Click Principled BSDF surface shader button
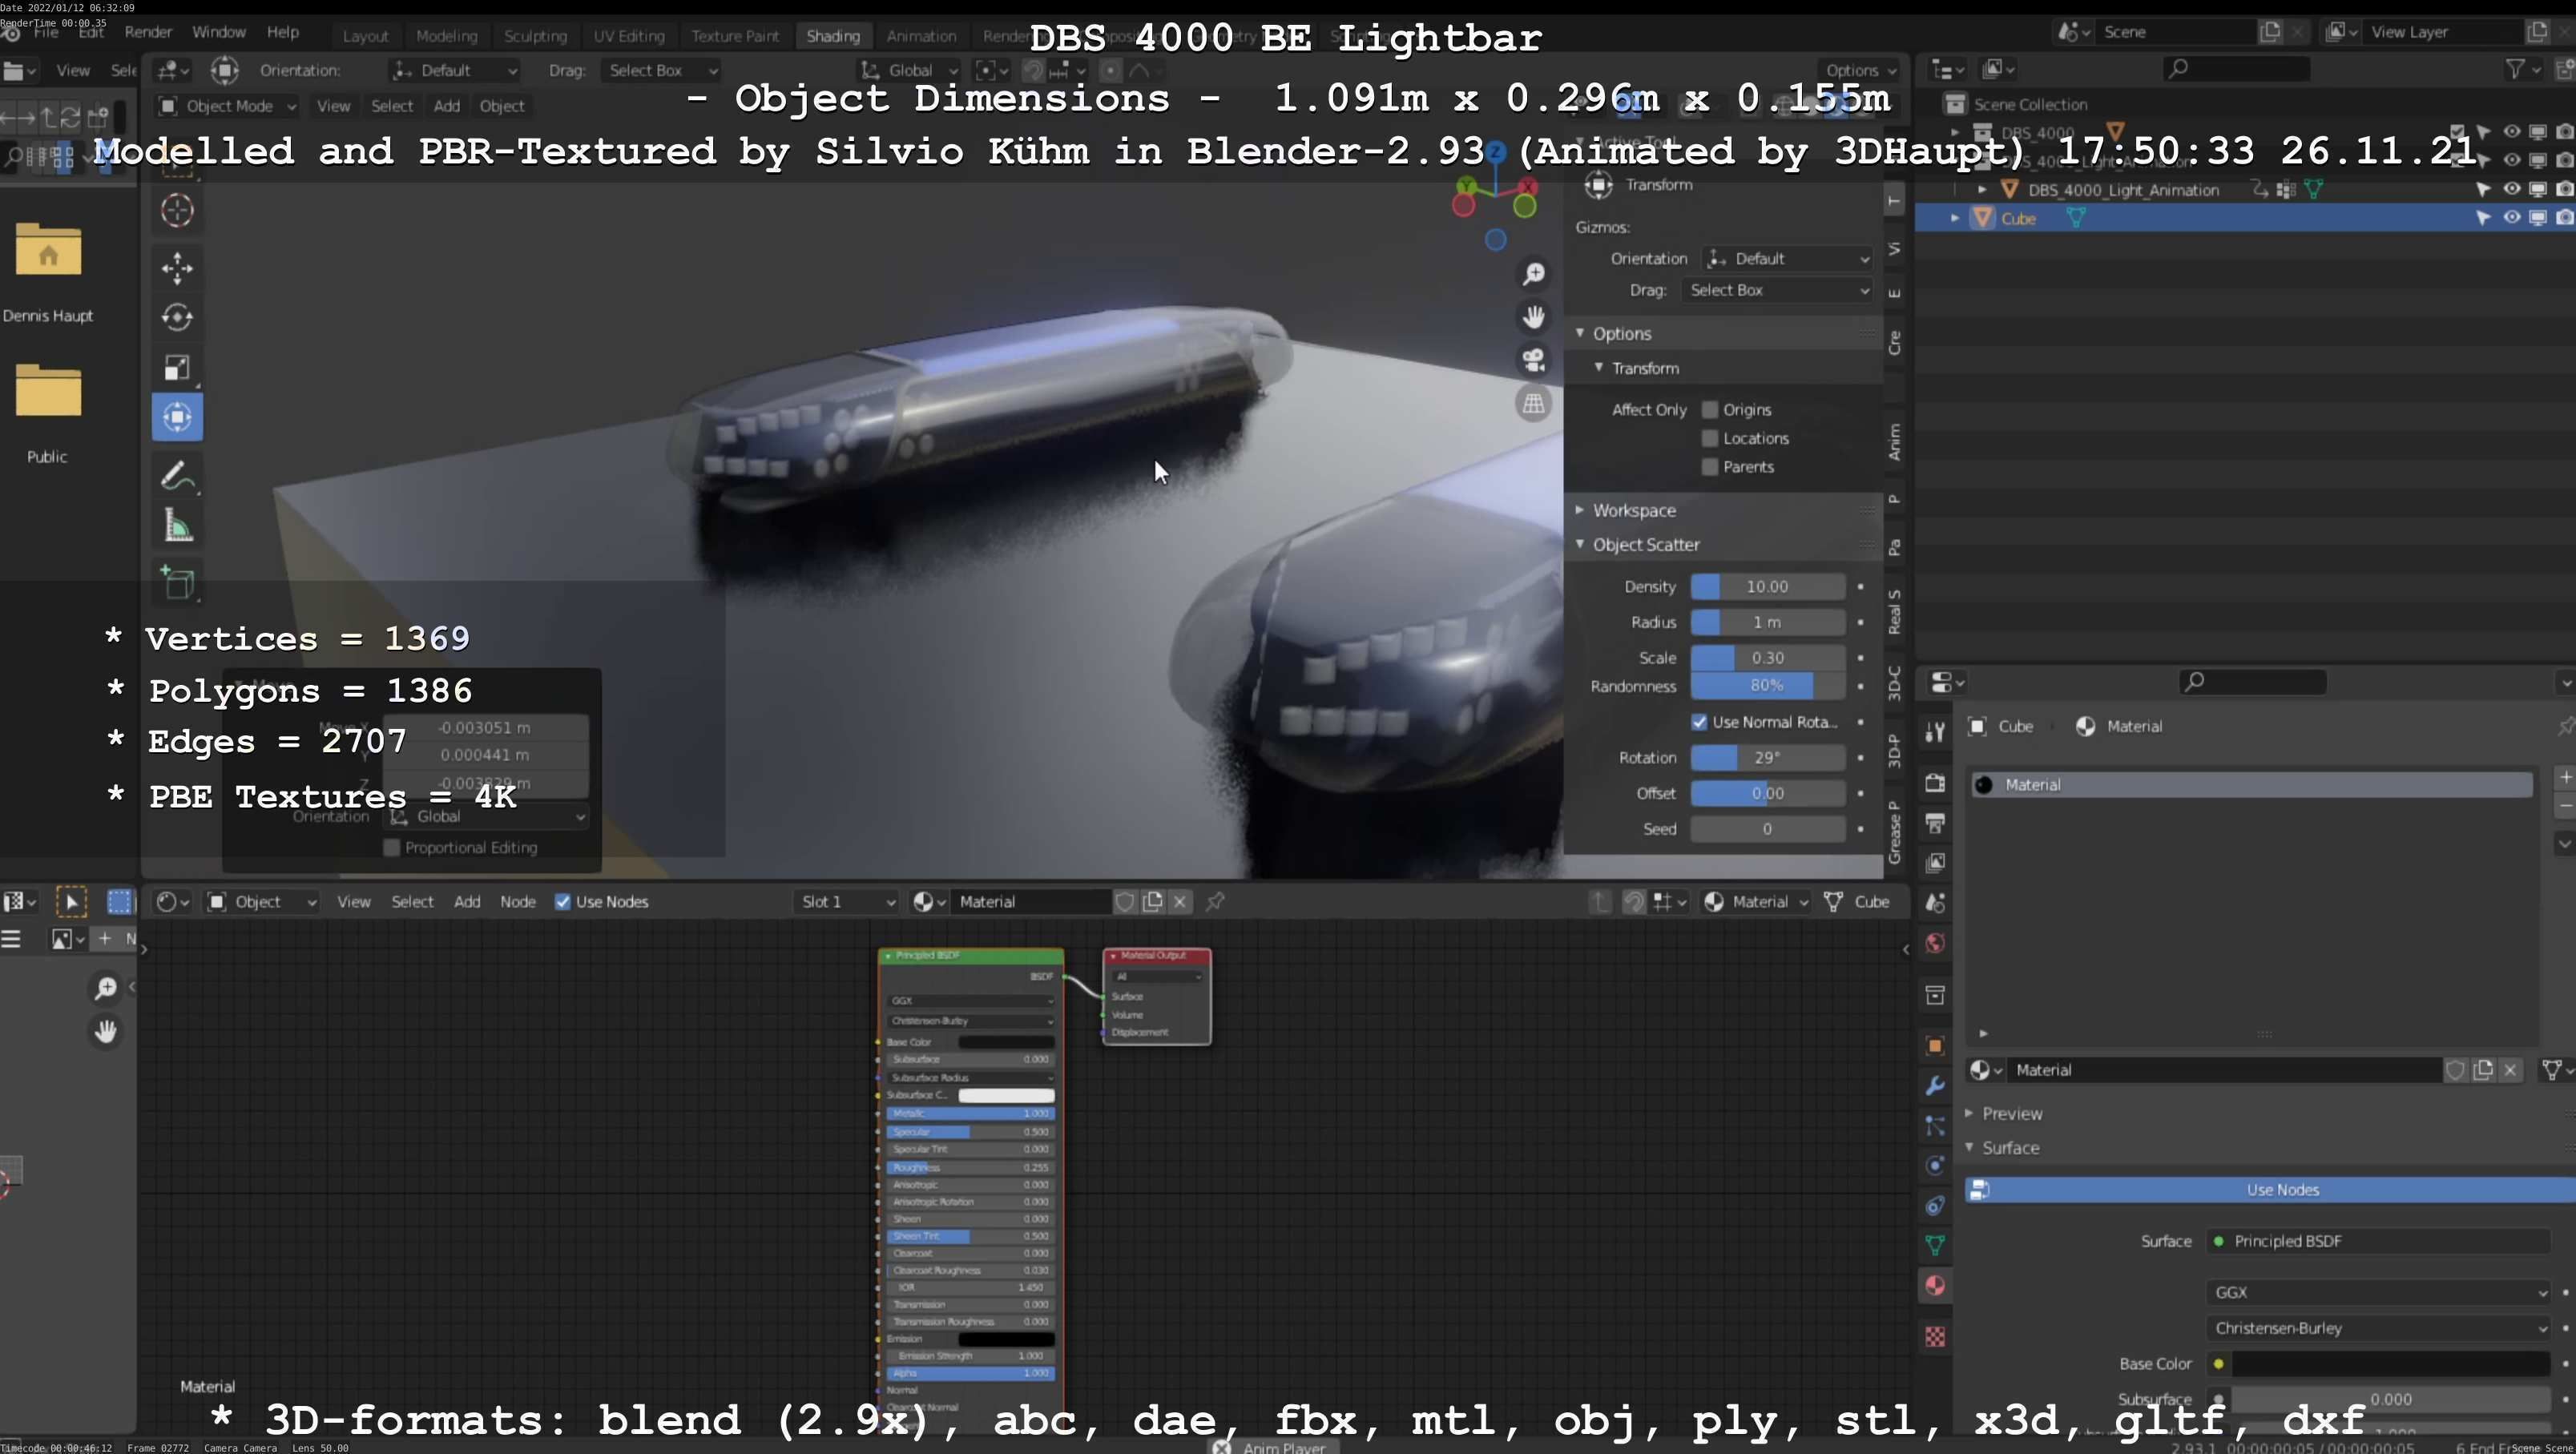The height and width of the screenshot is (1454, 2576). (2378, 1241)
